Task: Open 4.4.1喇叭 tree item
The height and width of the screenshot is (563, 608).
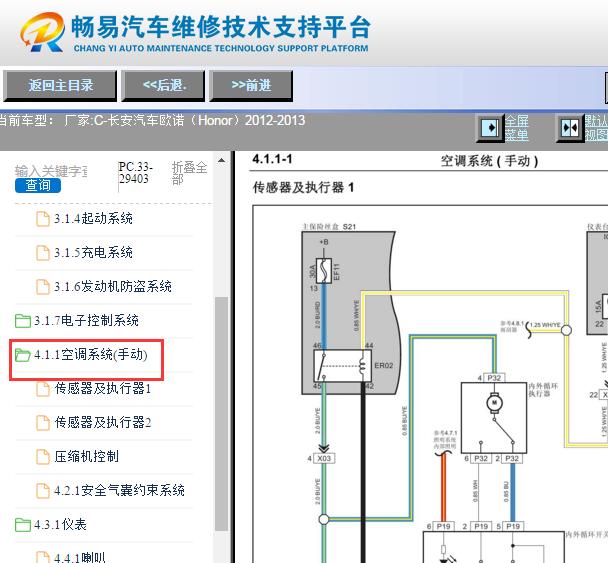Action: pyautogui.click(x=80, y=558)
